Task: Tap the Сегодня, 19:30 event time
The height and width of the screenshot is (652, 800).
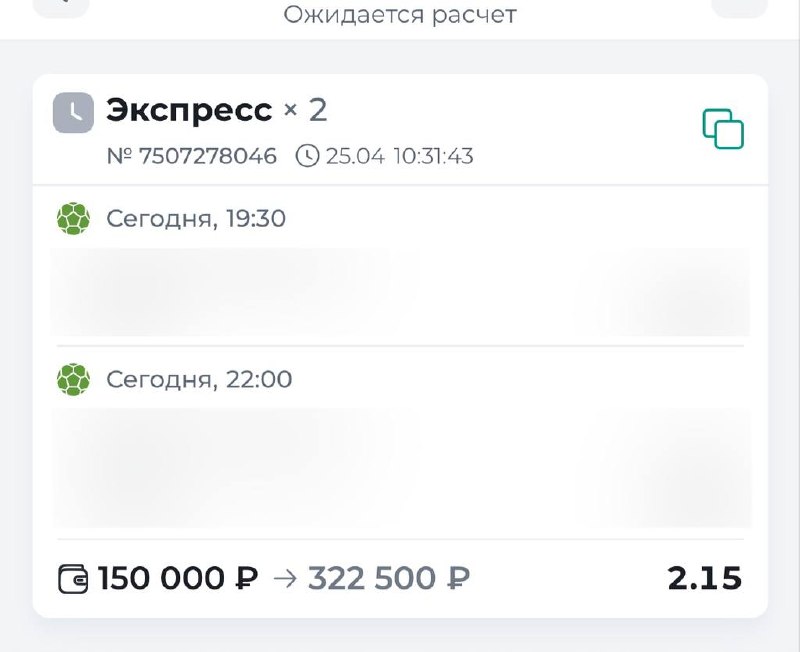Action: [196, 218]
